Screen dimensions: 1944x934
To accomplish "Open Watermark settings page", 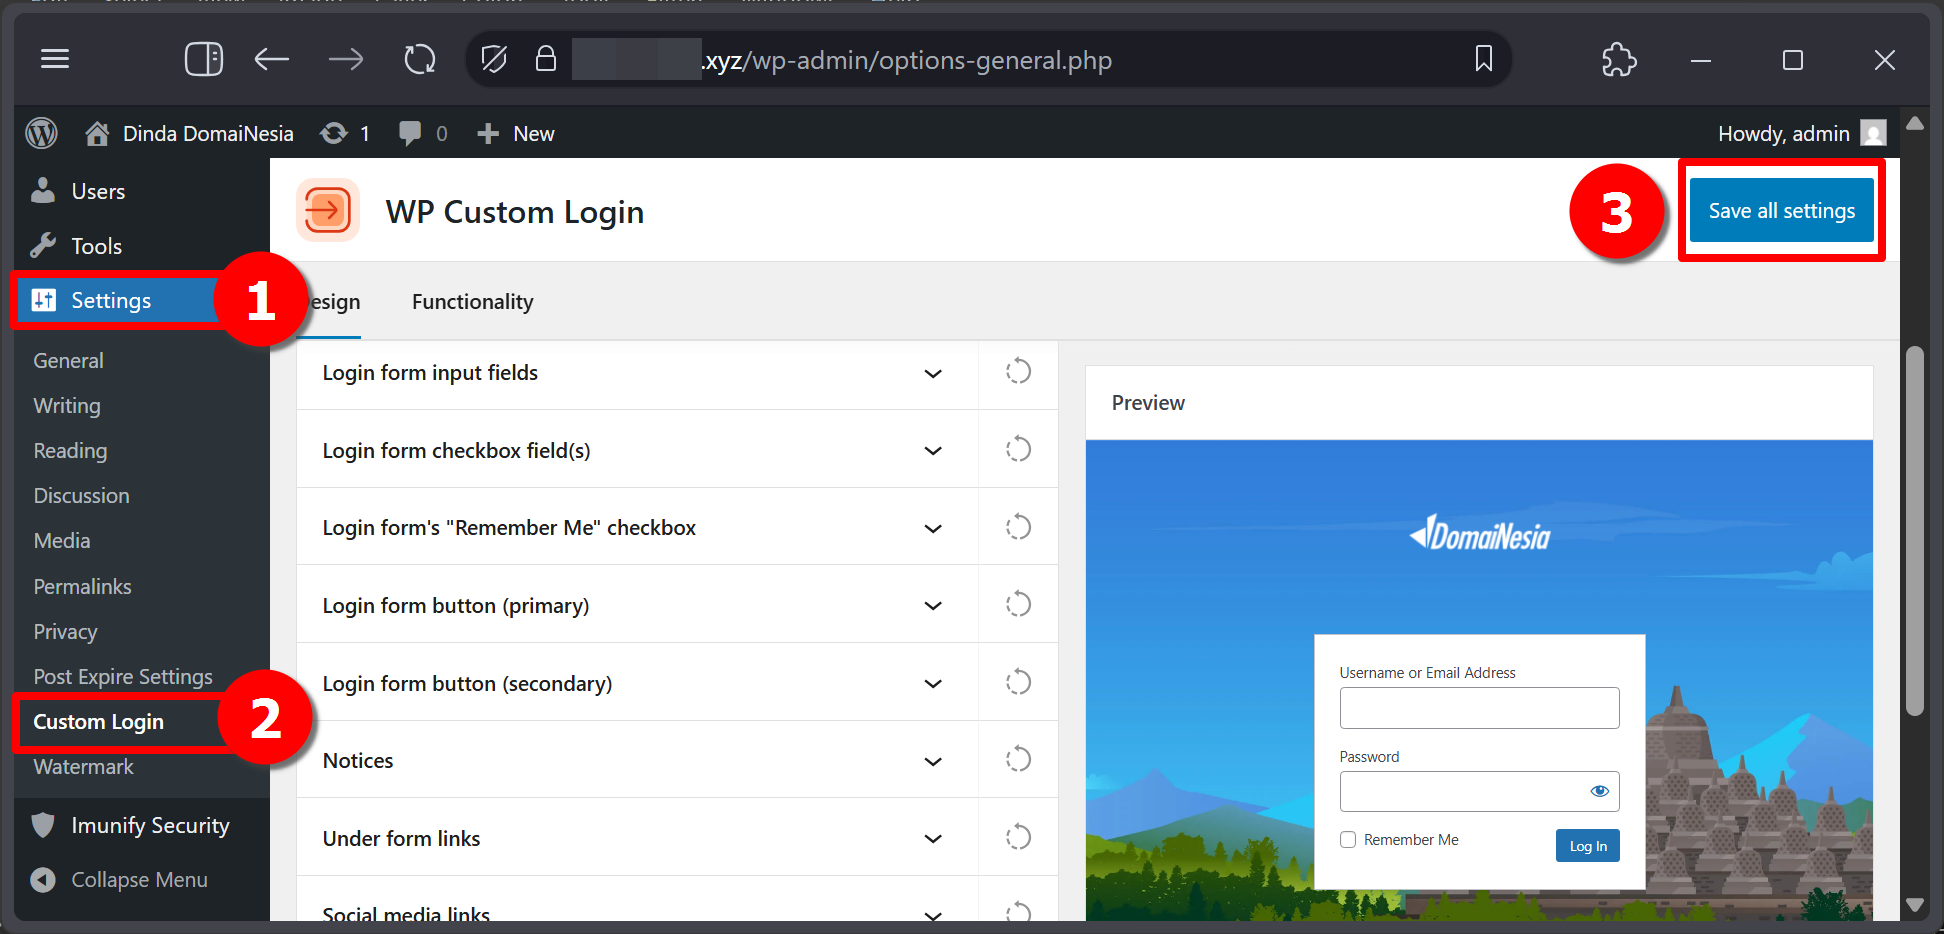I will (x=83, y=767).
